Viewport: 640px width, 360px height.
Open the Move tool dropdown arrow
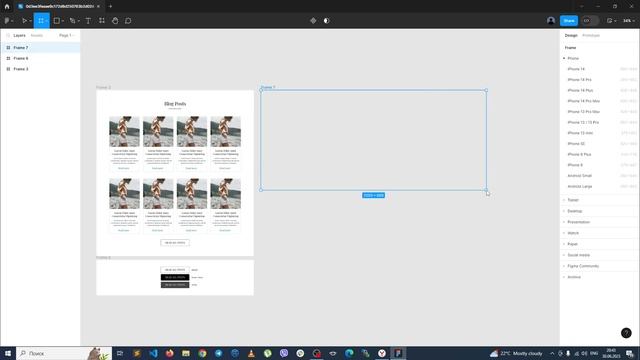coord(30,21)
